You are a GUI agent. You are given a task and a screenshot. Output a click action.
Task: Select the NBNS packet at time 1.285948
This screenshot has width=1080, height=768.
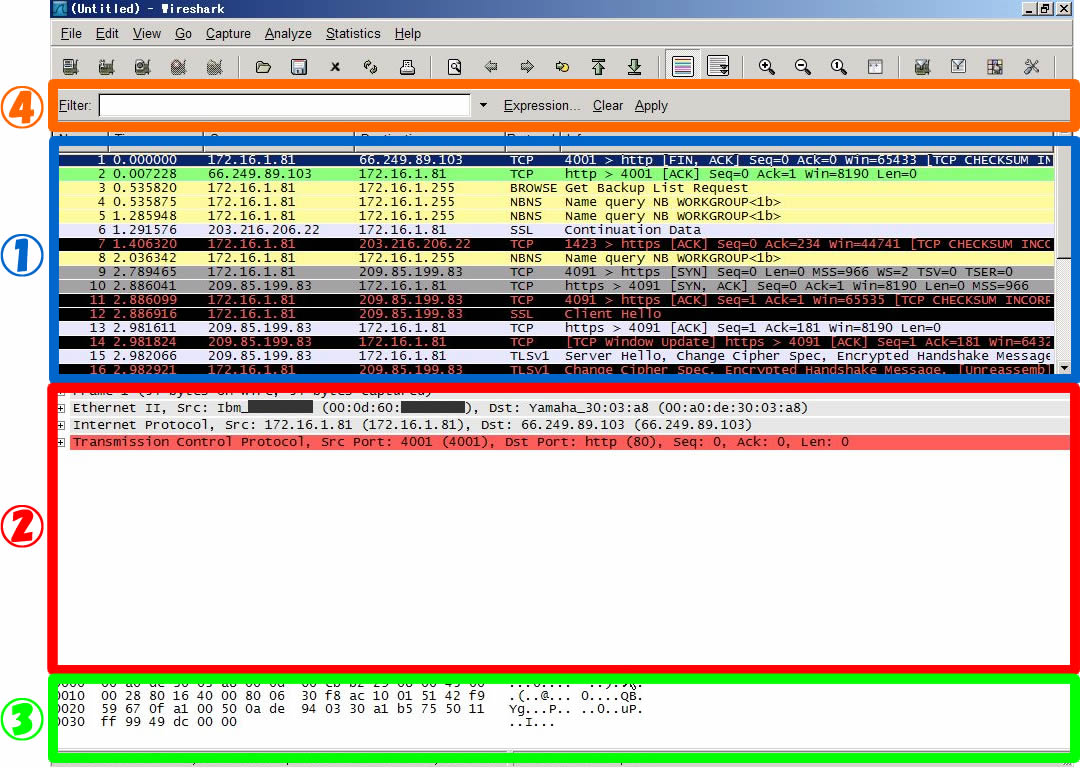556,216
